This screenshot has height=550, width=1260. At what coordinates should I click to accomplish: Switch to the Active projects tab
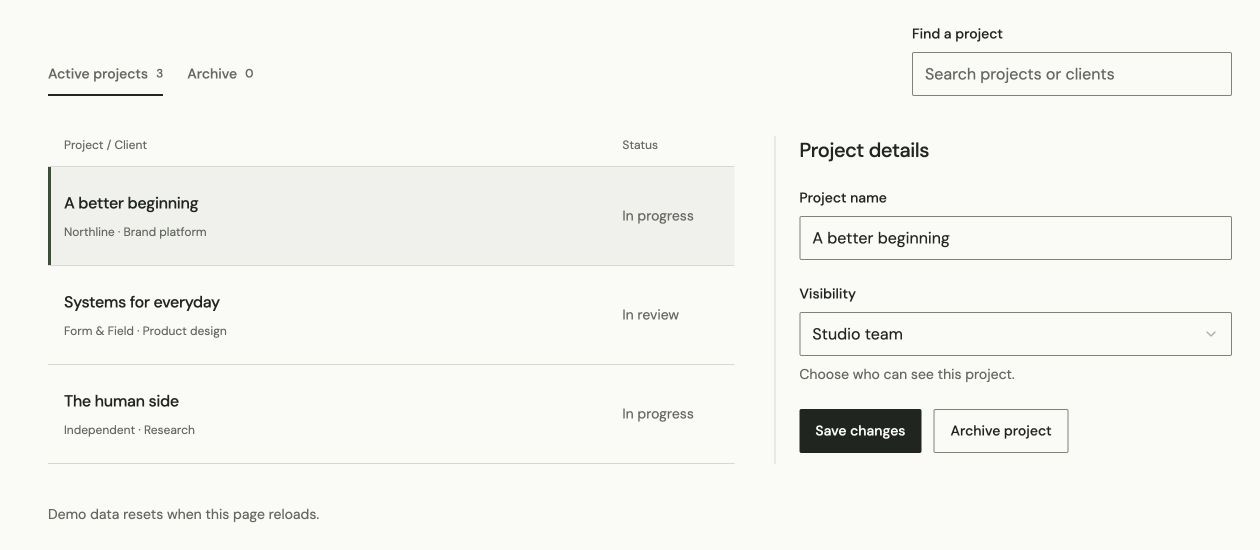click(x=105, y=74)
